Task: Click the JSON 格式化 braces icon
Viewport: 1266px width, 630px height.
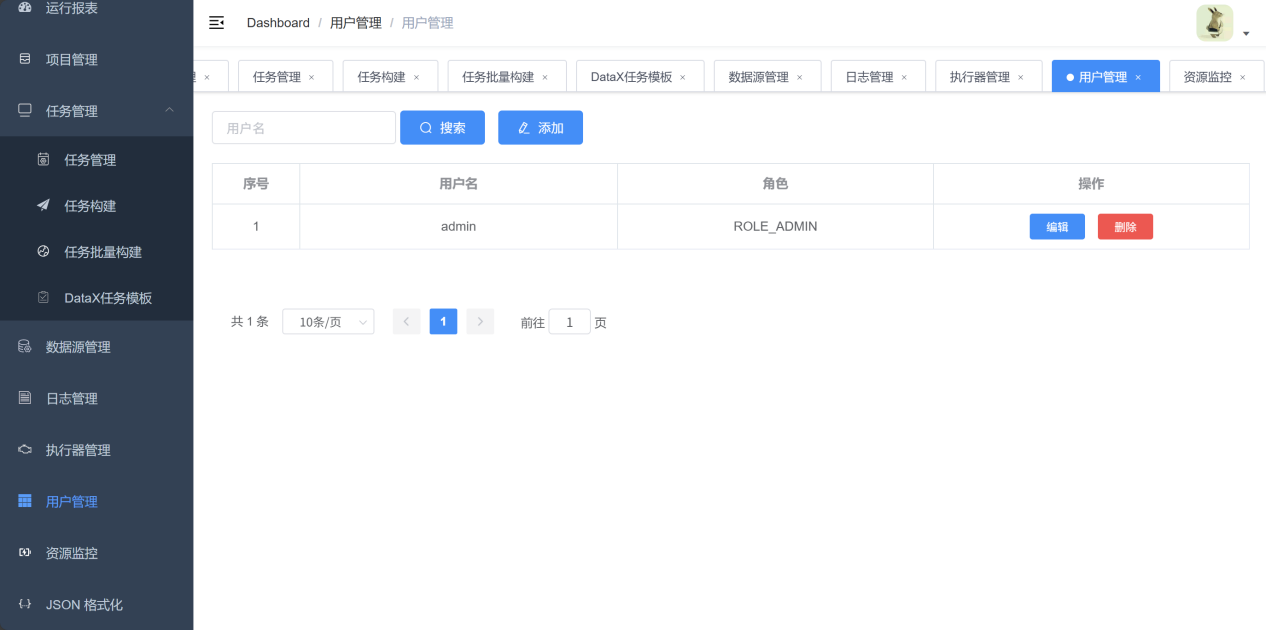Action: pyautogui.click(x=25, y=604)
